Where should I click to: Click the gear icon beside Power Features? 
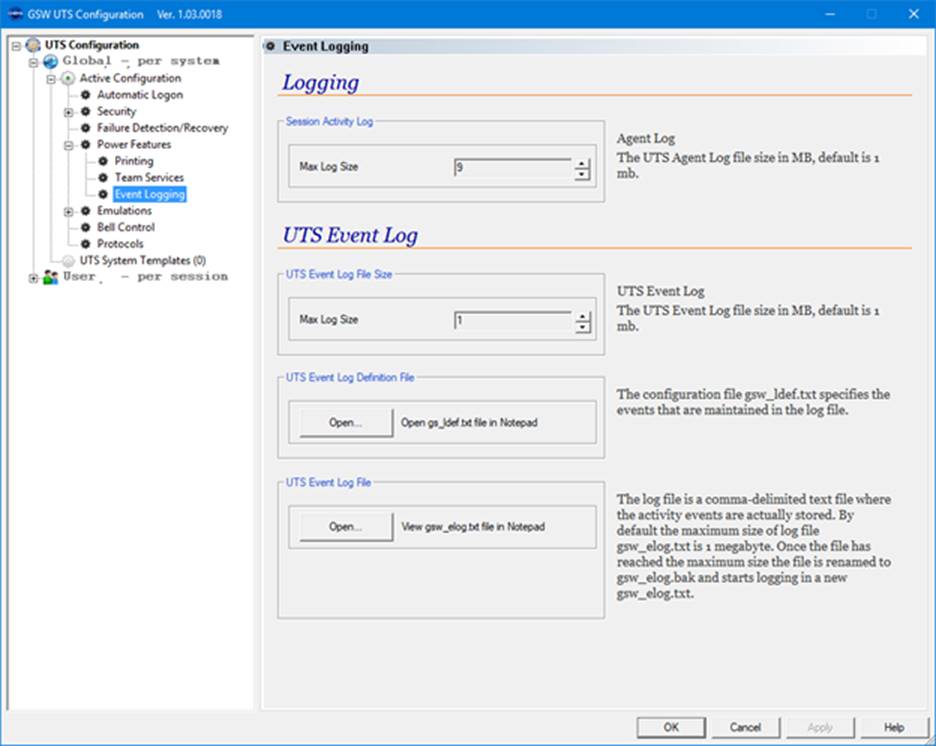pyautogui.click(x=85, y=144)
